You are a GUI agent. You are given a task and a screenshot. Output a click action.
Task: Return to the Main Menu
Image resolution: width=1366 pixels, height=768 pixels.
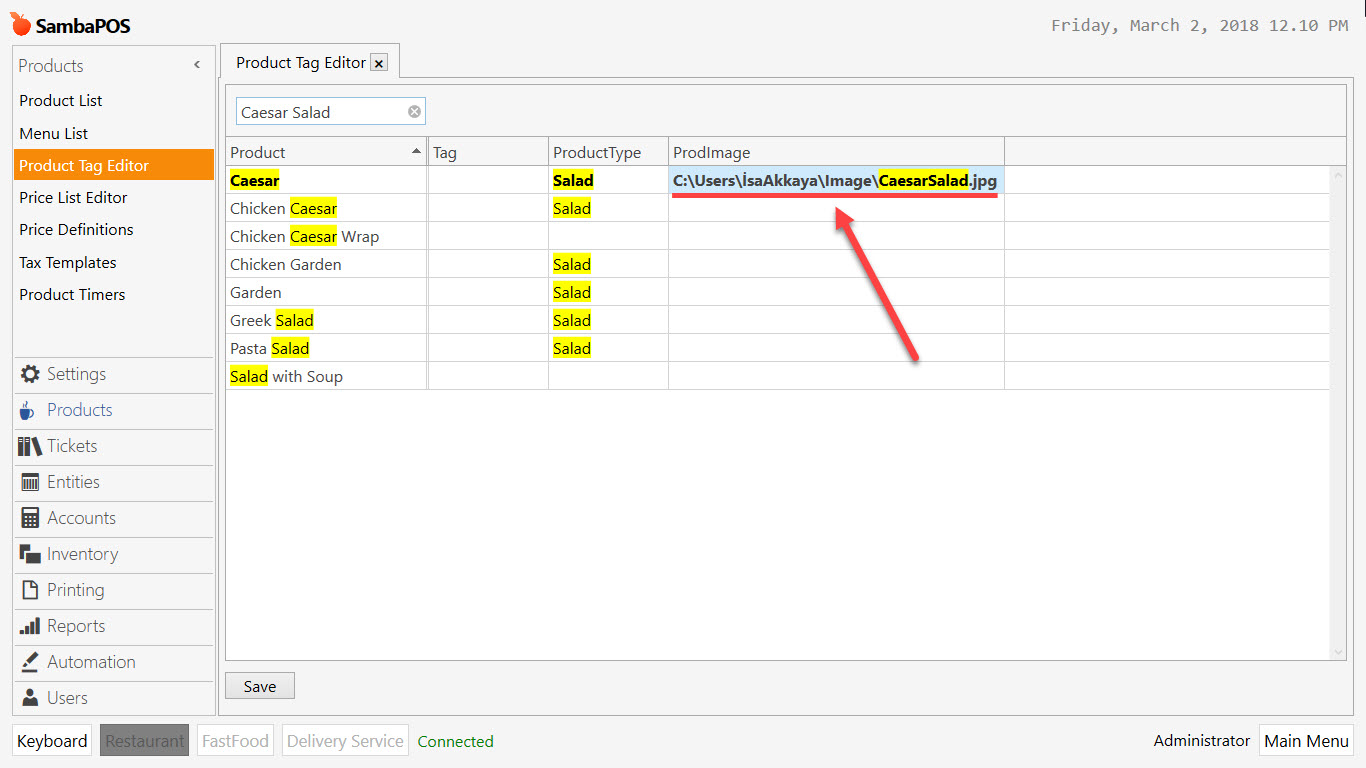click(1306, 740)
